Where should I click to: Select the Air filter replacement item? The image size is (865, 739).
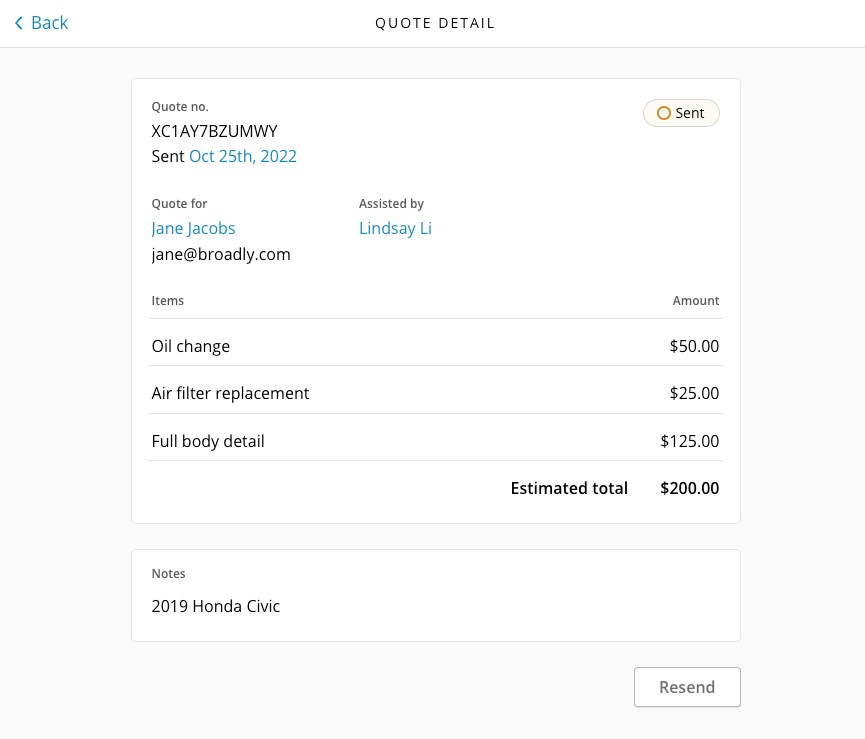tap(230, 393)
